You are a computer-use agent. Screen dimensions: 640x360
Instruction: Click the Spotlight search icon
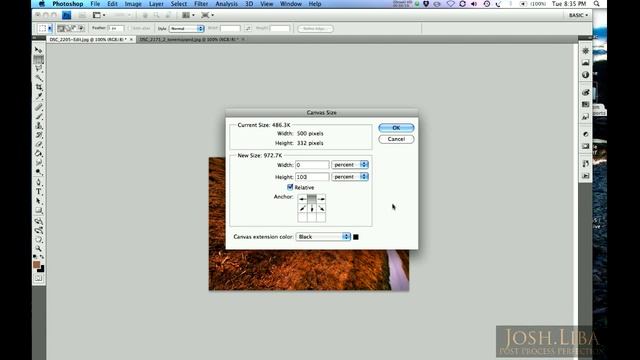click(597, 4)
